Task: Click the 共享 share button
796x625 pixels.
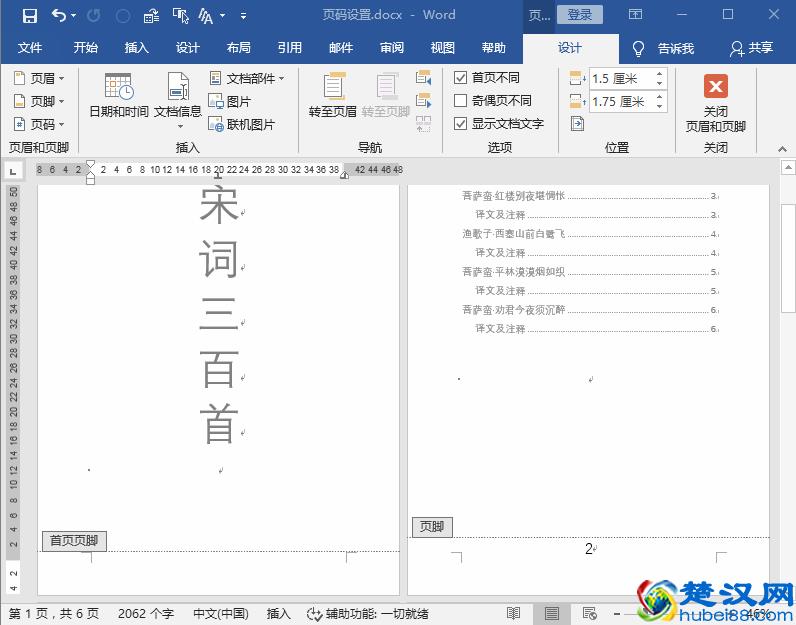Action: tap(751, 48)
